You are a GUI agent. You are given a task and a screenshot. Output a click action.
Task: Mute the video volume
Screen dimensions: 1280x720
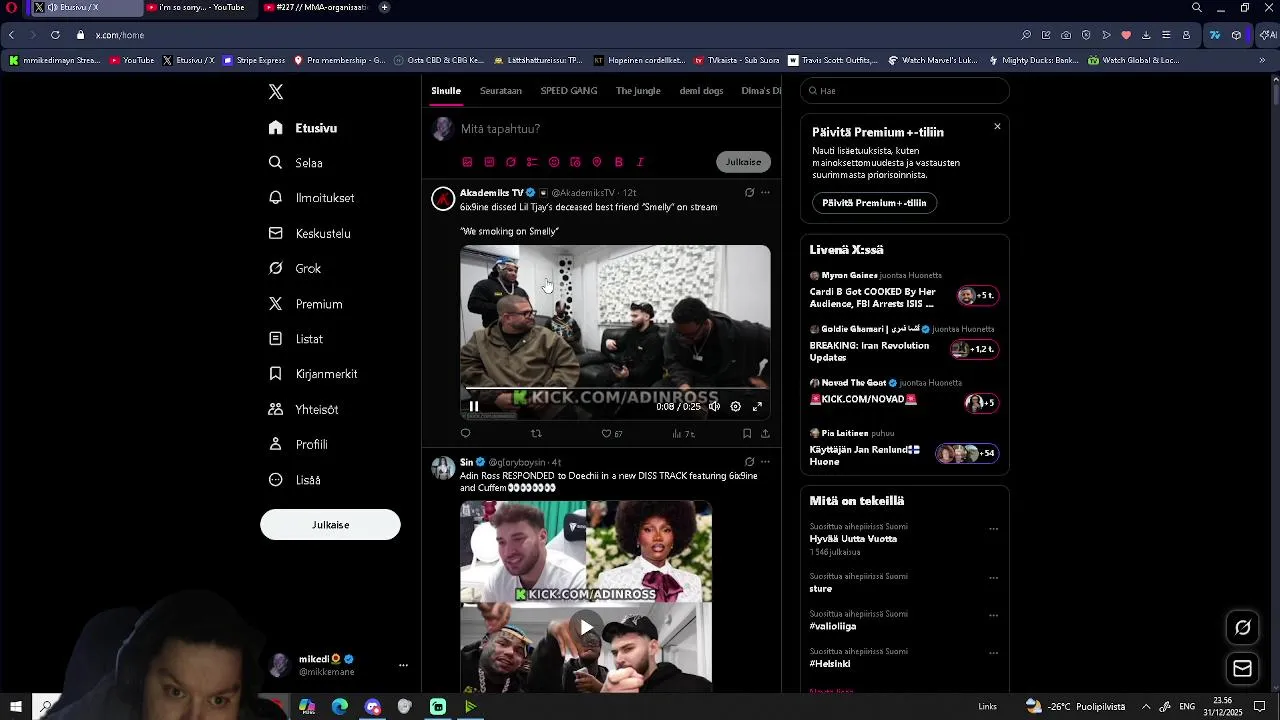click(714, 407)
